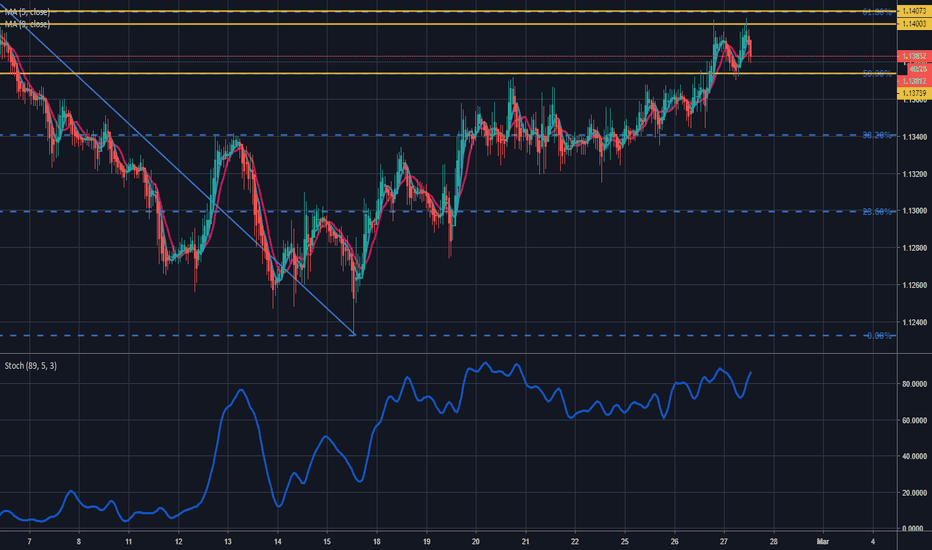Screen dimensions: 932x550
Task: Select the MA (9, close) indicator legend
Action: coord(27,24)
